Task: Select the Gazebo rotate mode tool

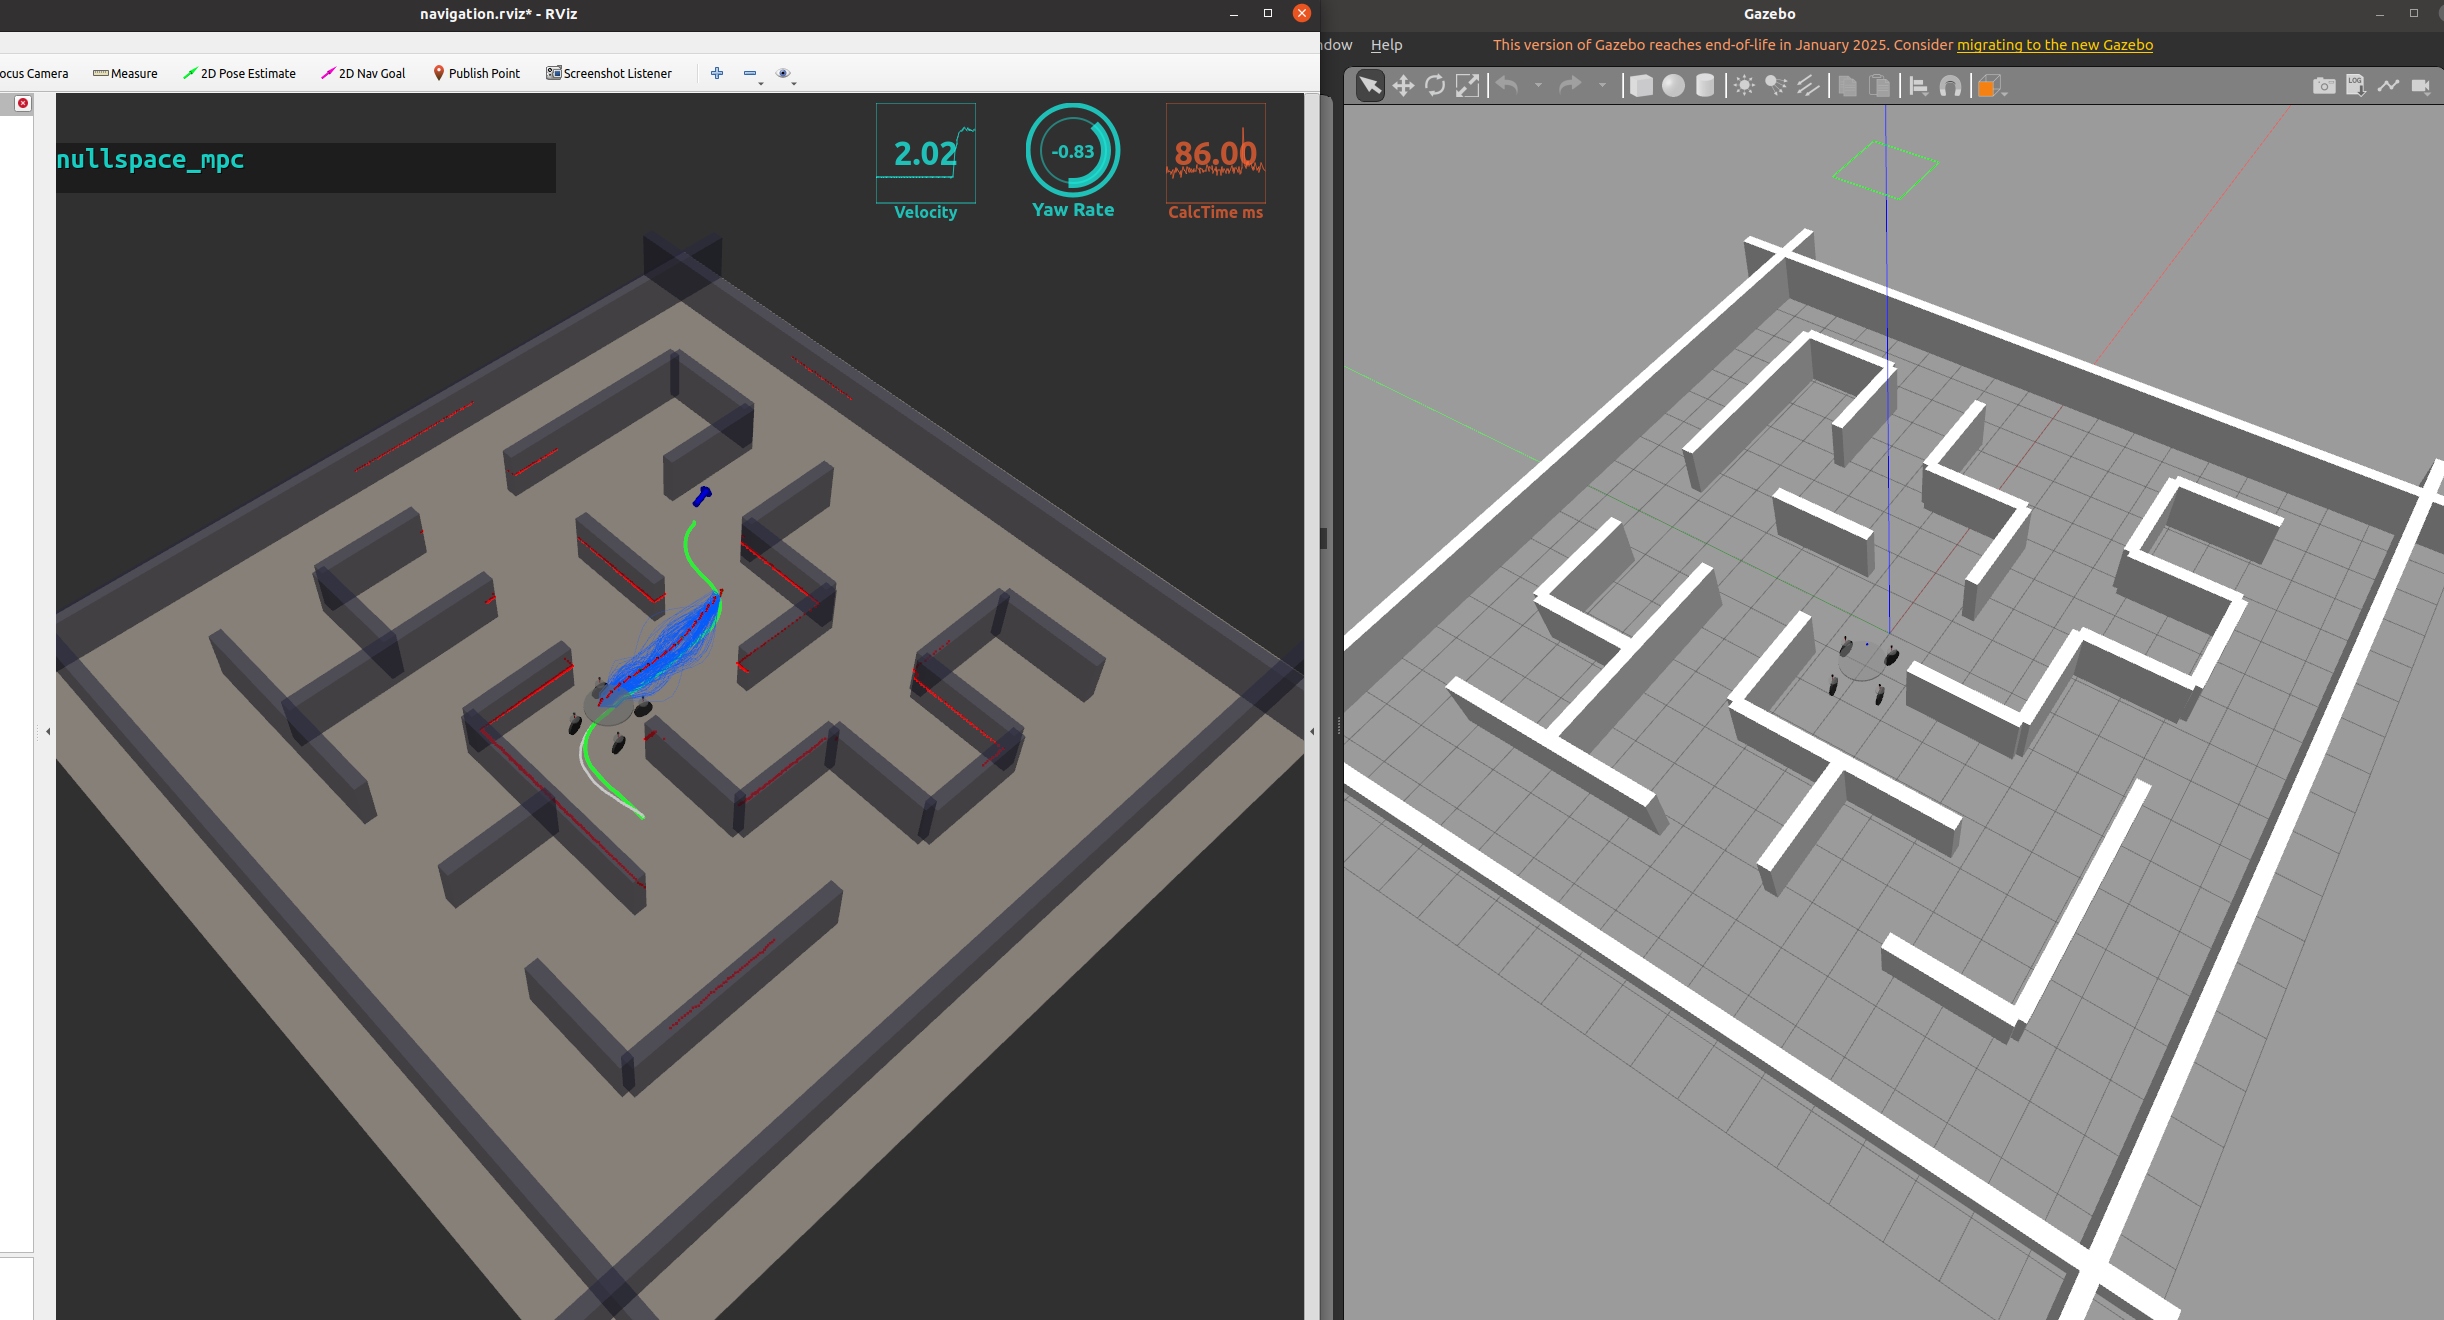Action: coord(1435,86)
